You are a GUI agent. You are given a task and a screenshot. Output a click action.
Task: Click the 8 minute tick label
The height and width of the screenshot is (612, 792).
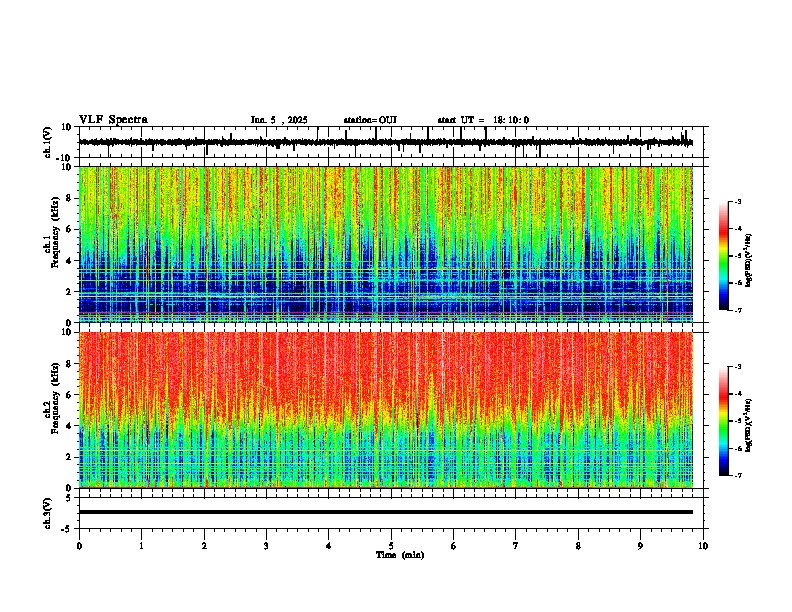point(578,546)
